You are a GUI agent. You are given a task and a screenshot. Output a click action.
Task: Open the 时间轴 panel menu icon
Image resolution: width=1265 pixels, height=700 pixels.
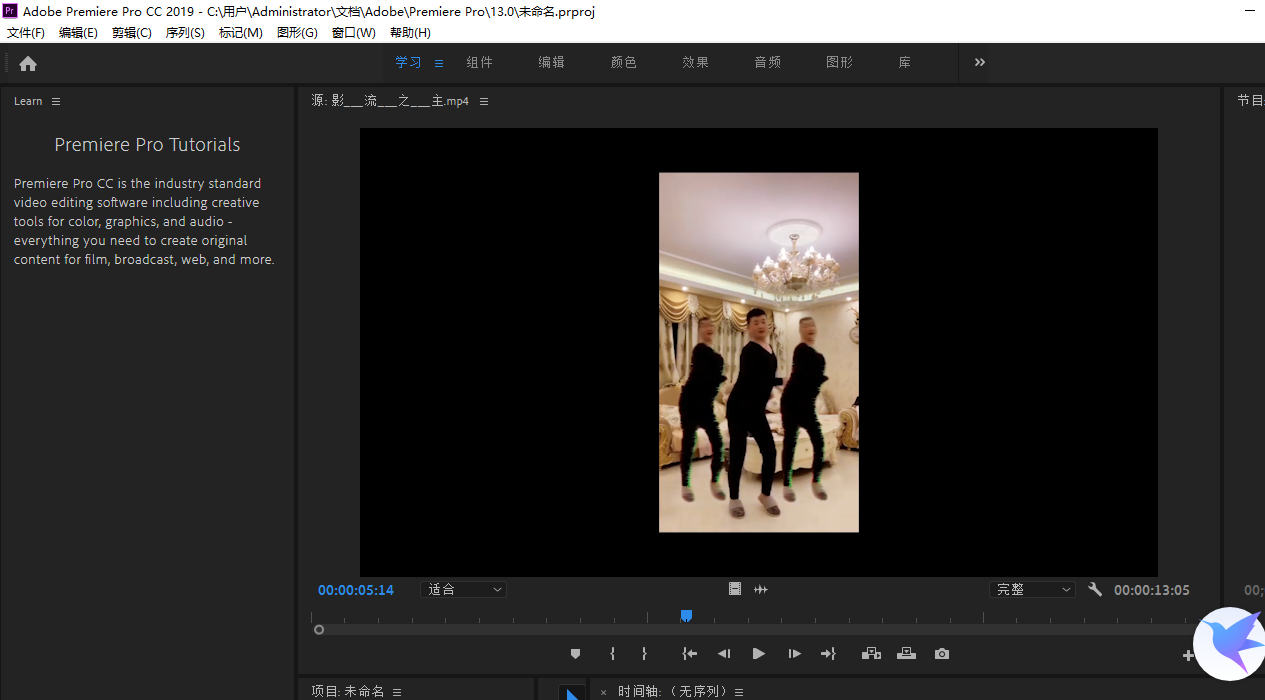[739, 692]
